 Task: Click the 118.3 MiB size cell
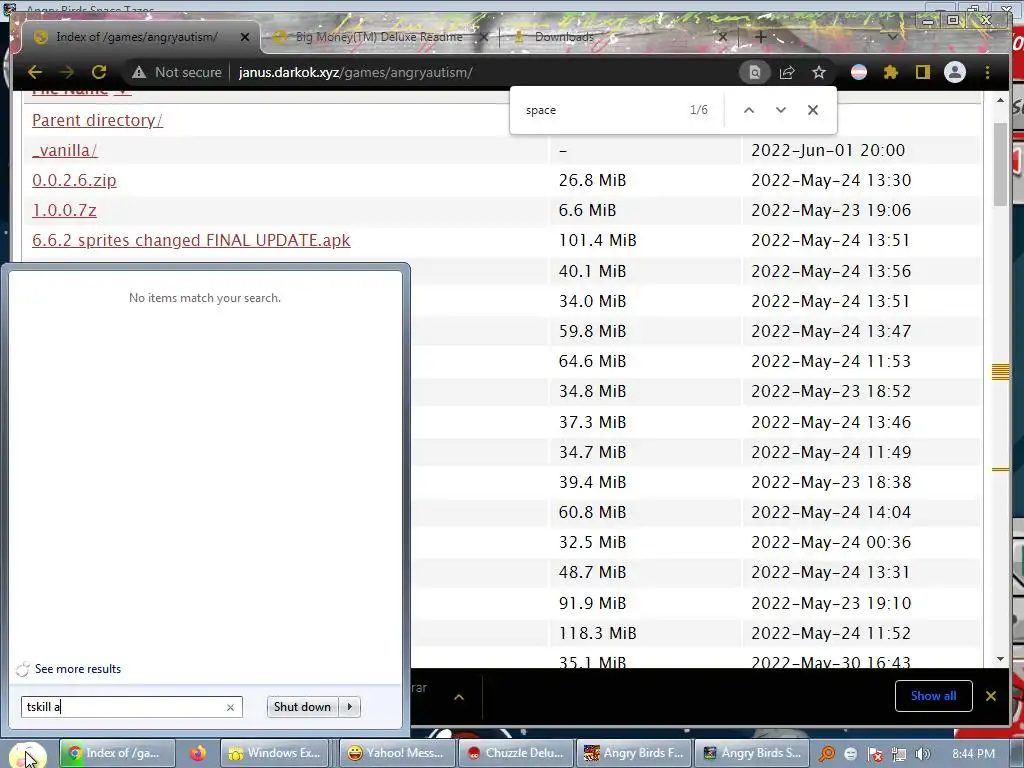pos(598,633)
